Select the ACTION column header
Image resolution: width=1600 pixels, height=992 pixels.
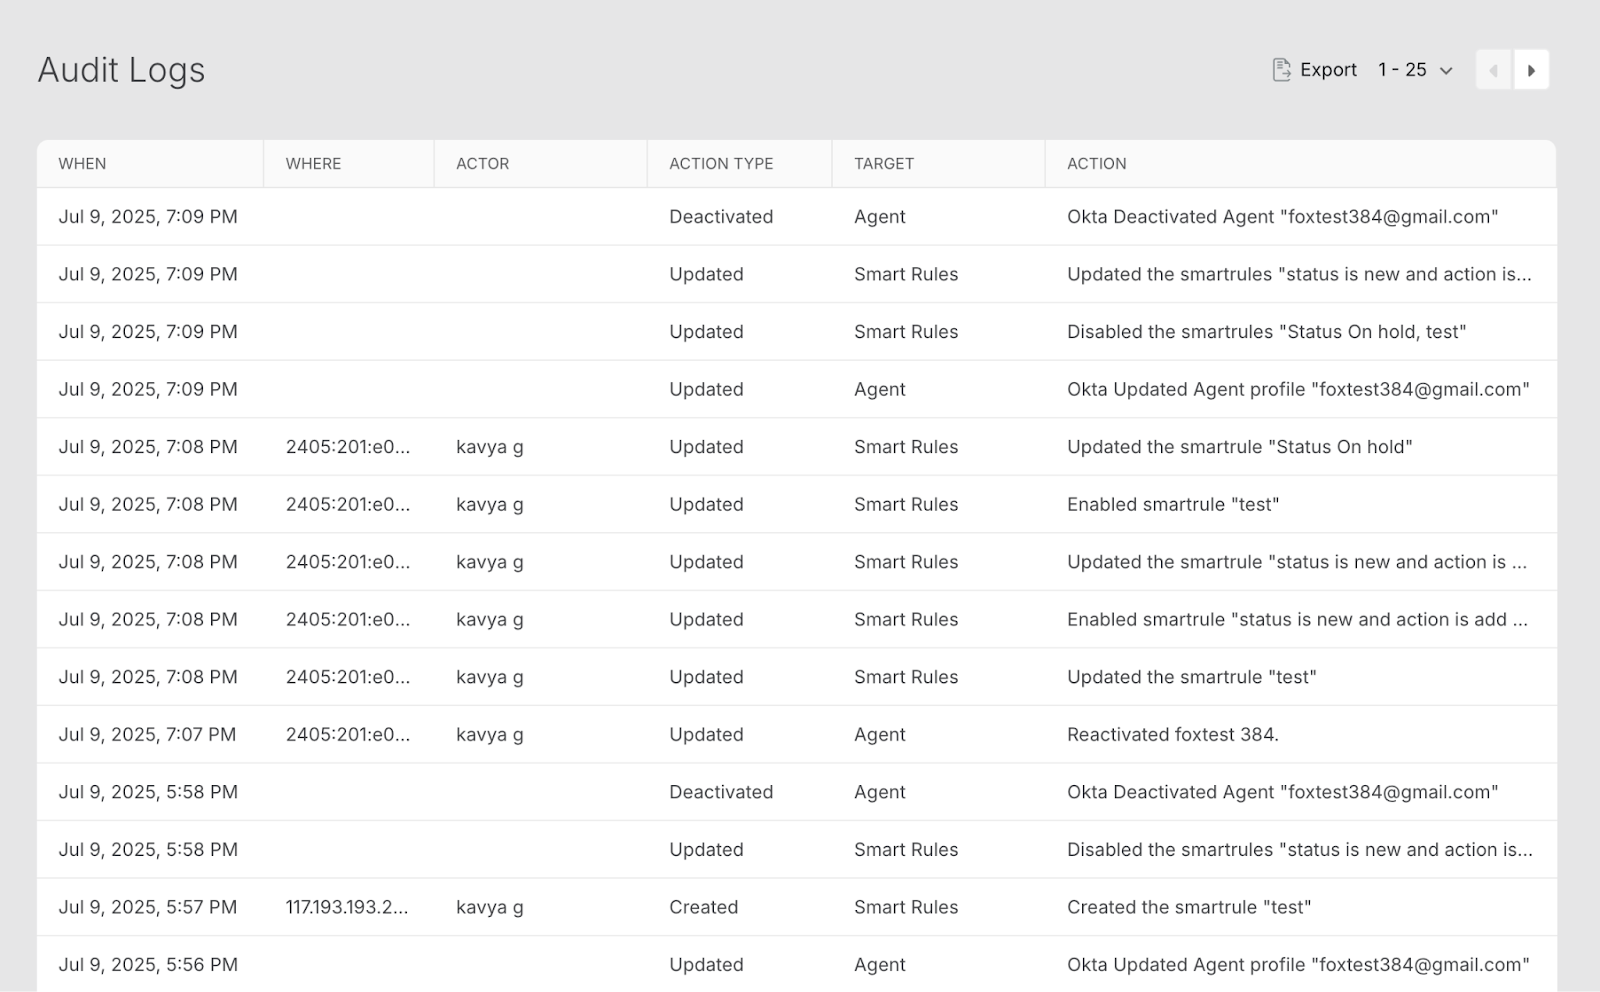pos(1096,164)
